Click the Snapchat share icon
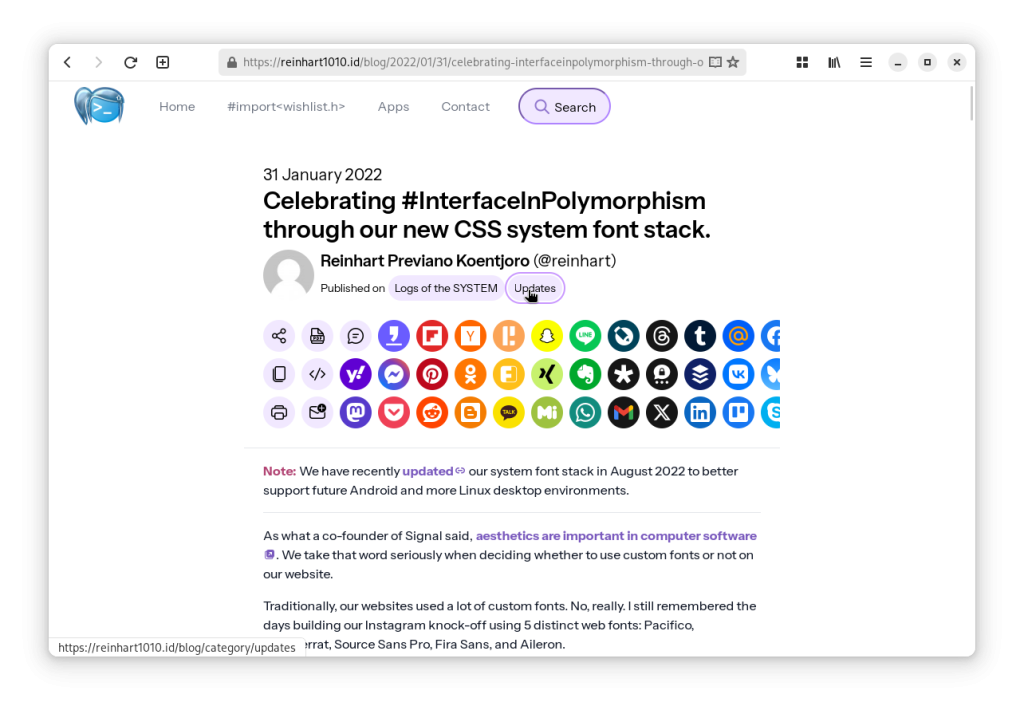This screenshot has height=710, width=1024. tap(547, 336)
